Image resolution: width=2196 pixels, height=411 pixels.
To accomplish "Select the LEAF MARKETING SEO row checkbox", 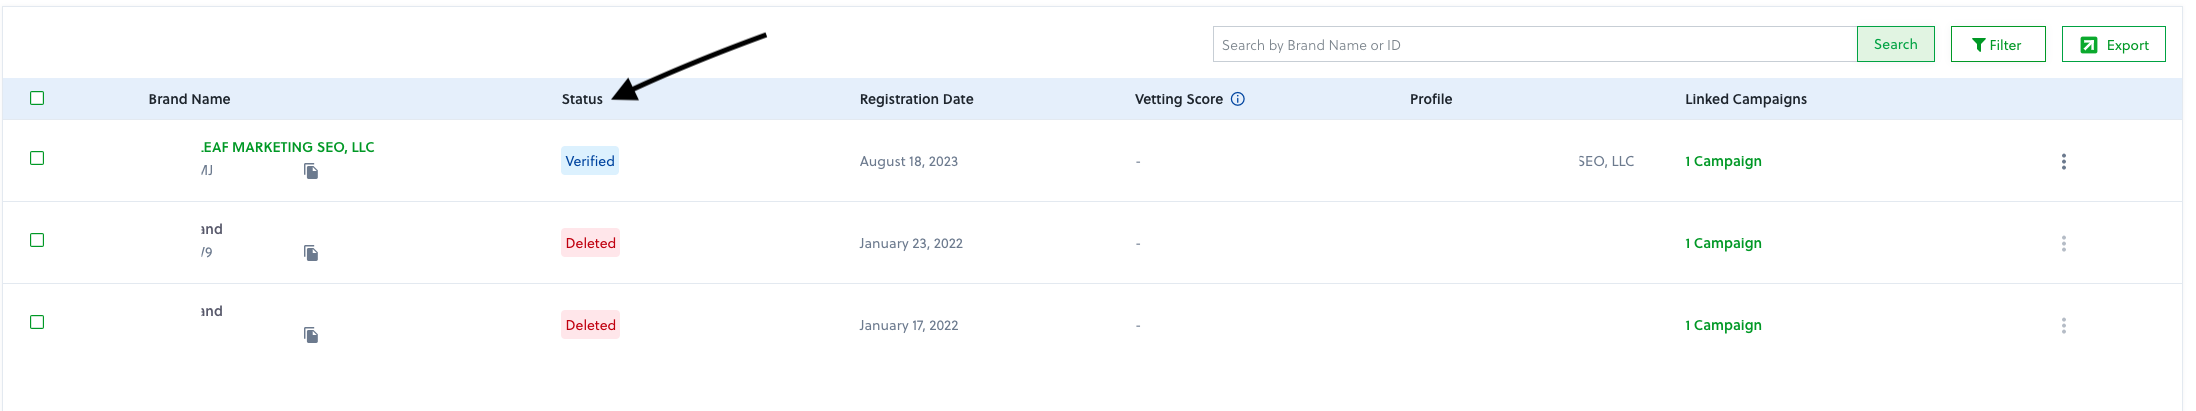I will 37,158.
